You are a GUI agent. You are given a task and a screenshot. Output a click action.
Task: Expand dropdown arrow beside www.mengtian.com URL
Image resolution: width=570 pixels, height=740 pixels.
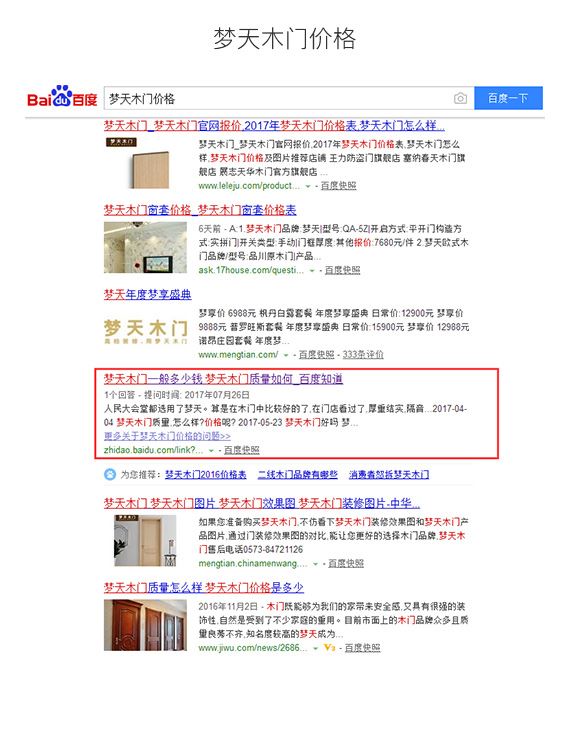[x=286, y=355]
